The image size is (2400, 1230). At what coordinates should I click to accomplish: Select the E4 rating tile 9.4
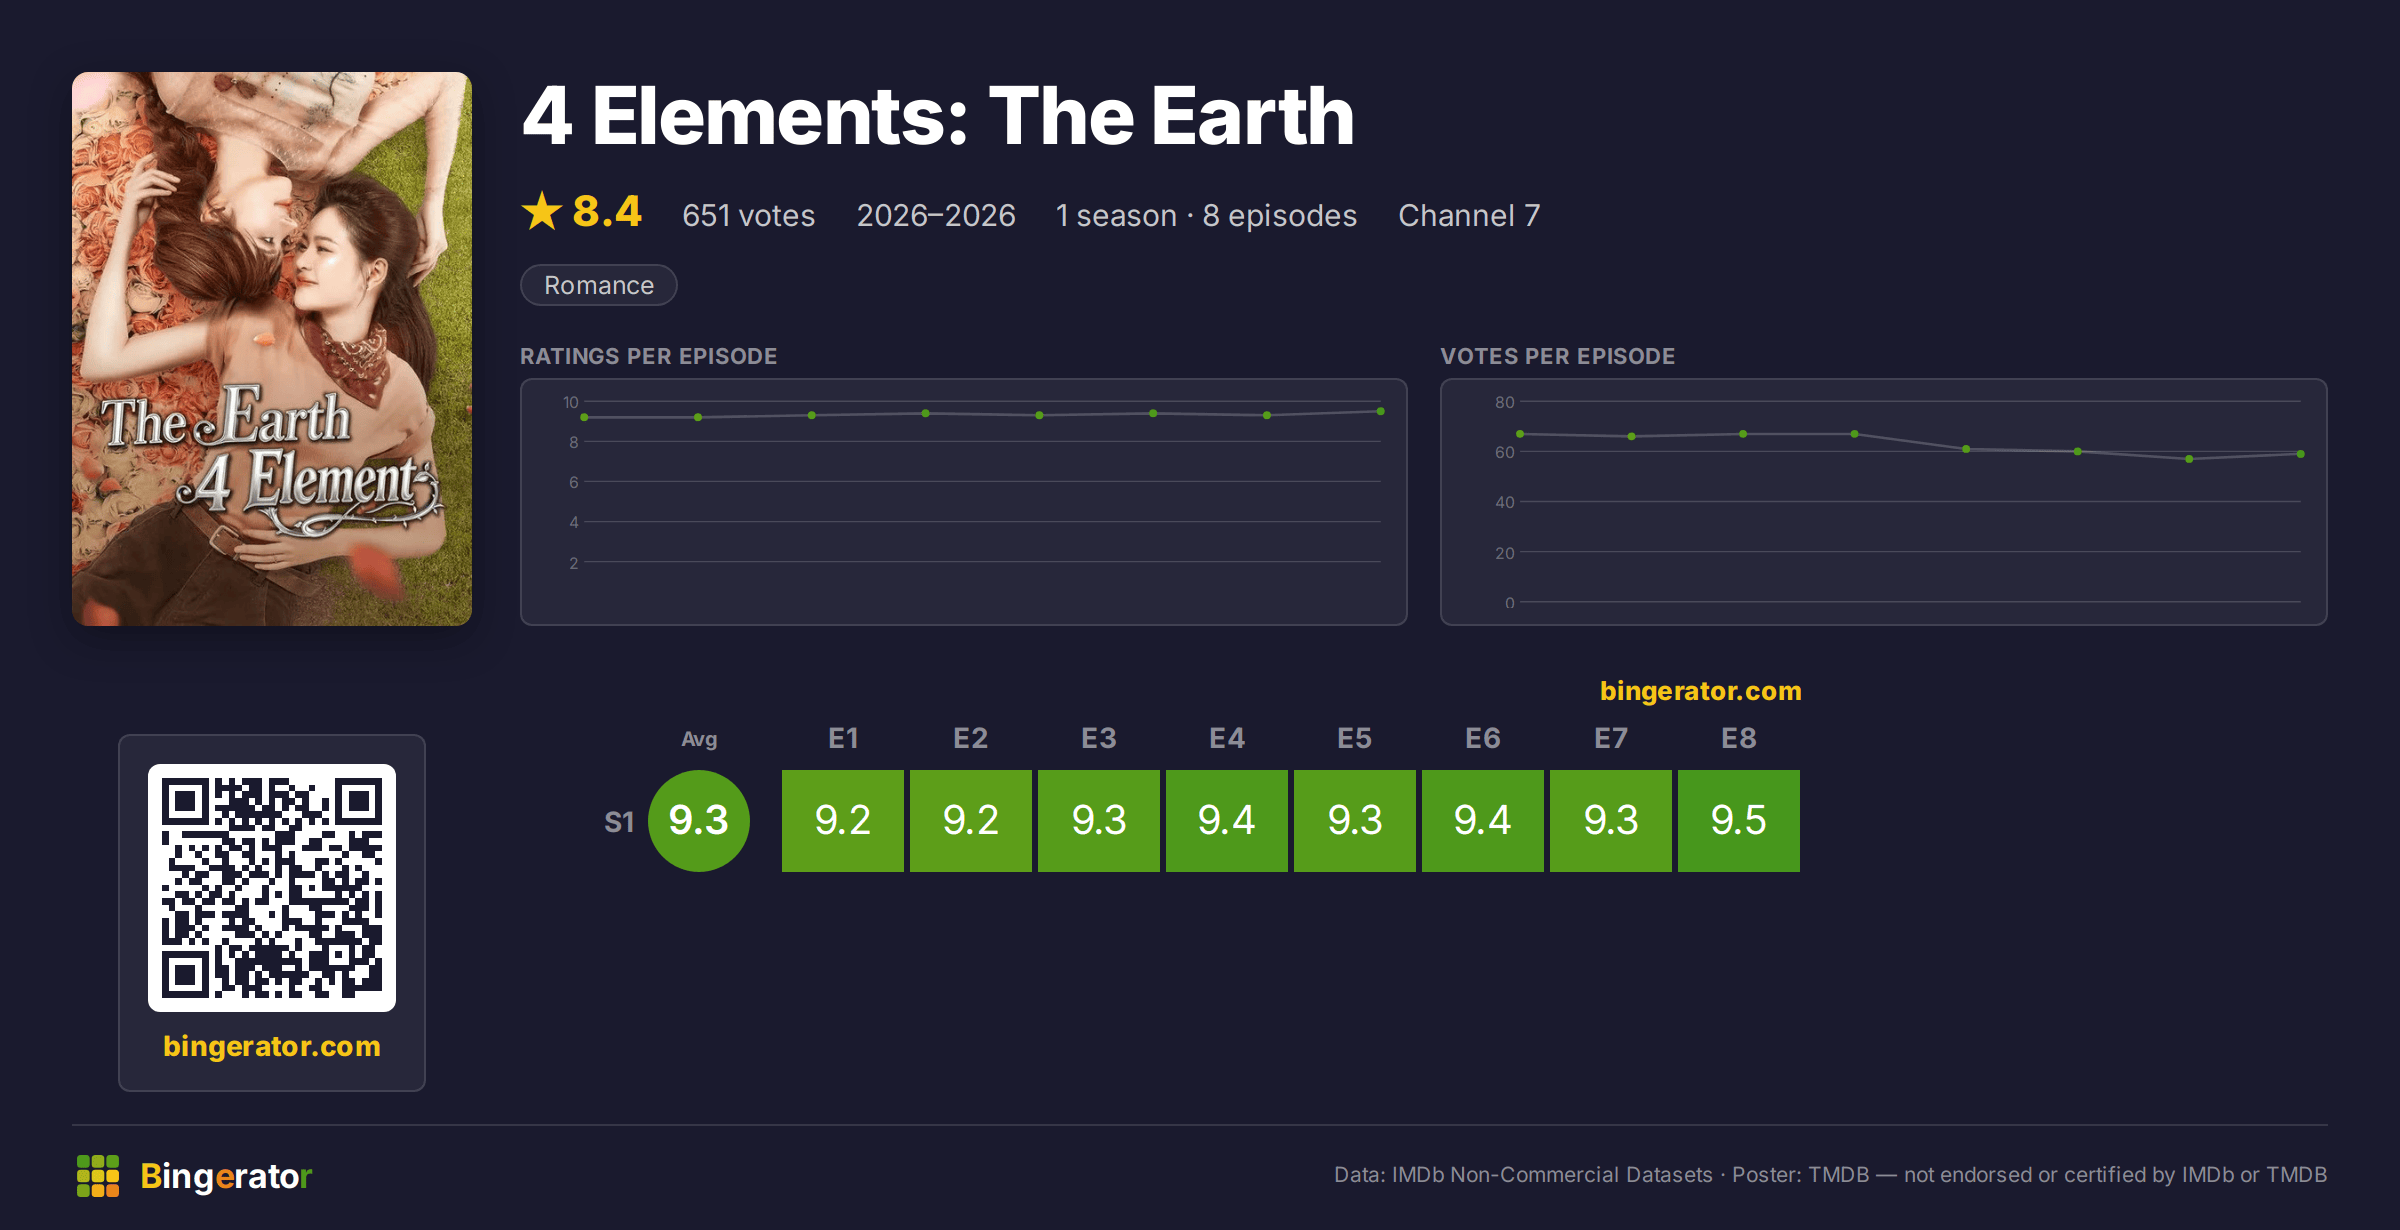pos(1227,821)
